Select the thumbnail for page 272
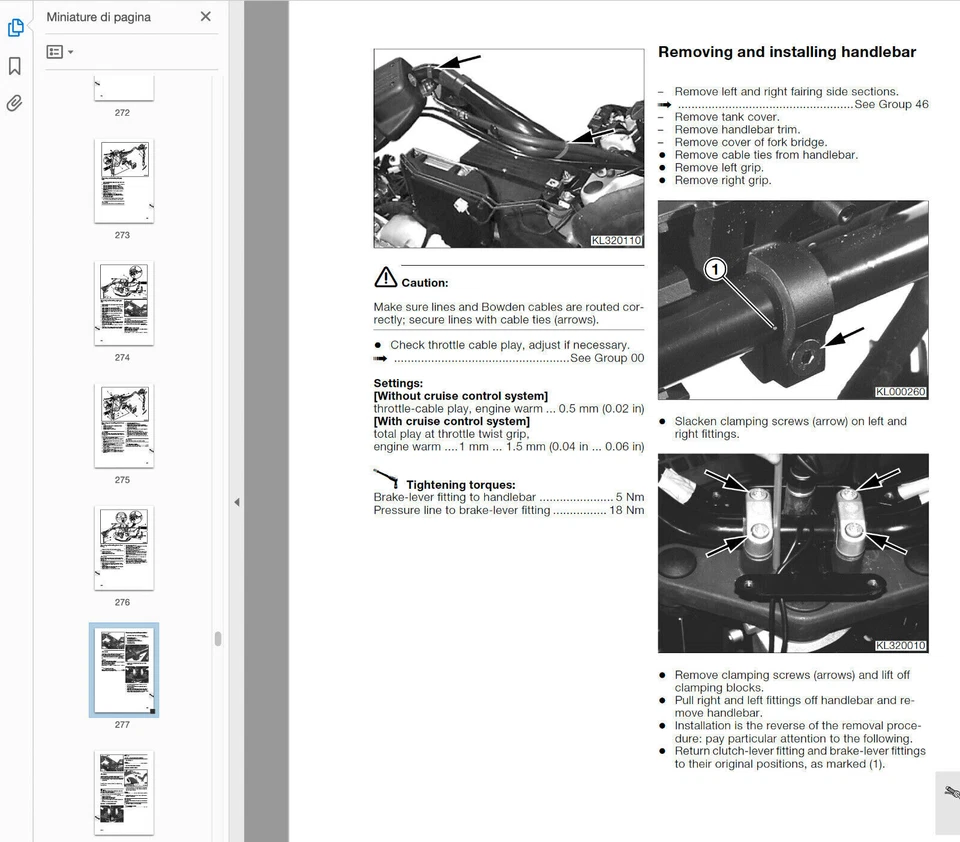Viewport: 960px width, 842px height. point(123,85)
